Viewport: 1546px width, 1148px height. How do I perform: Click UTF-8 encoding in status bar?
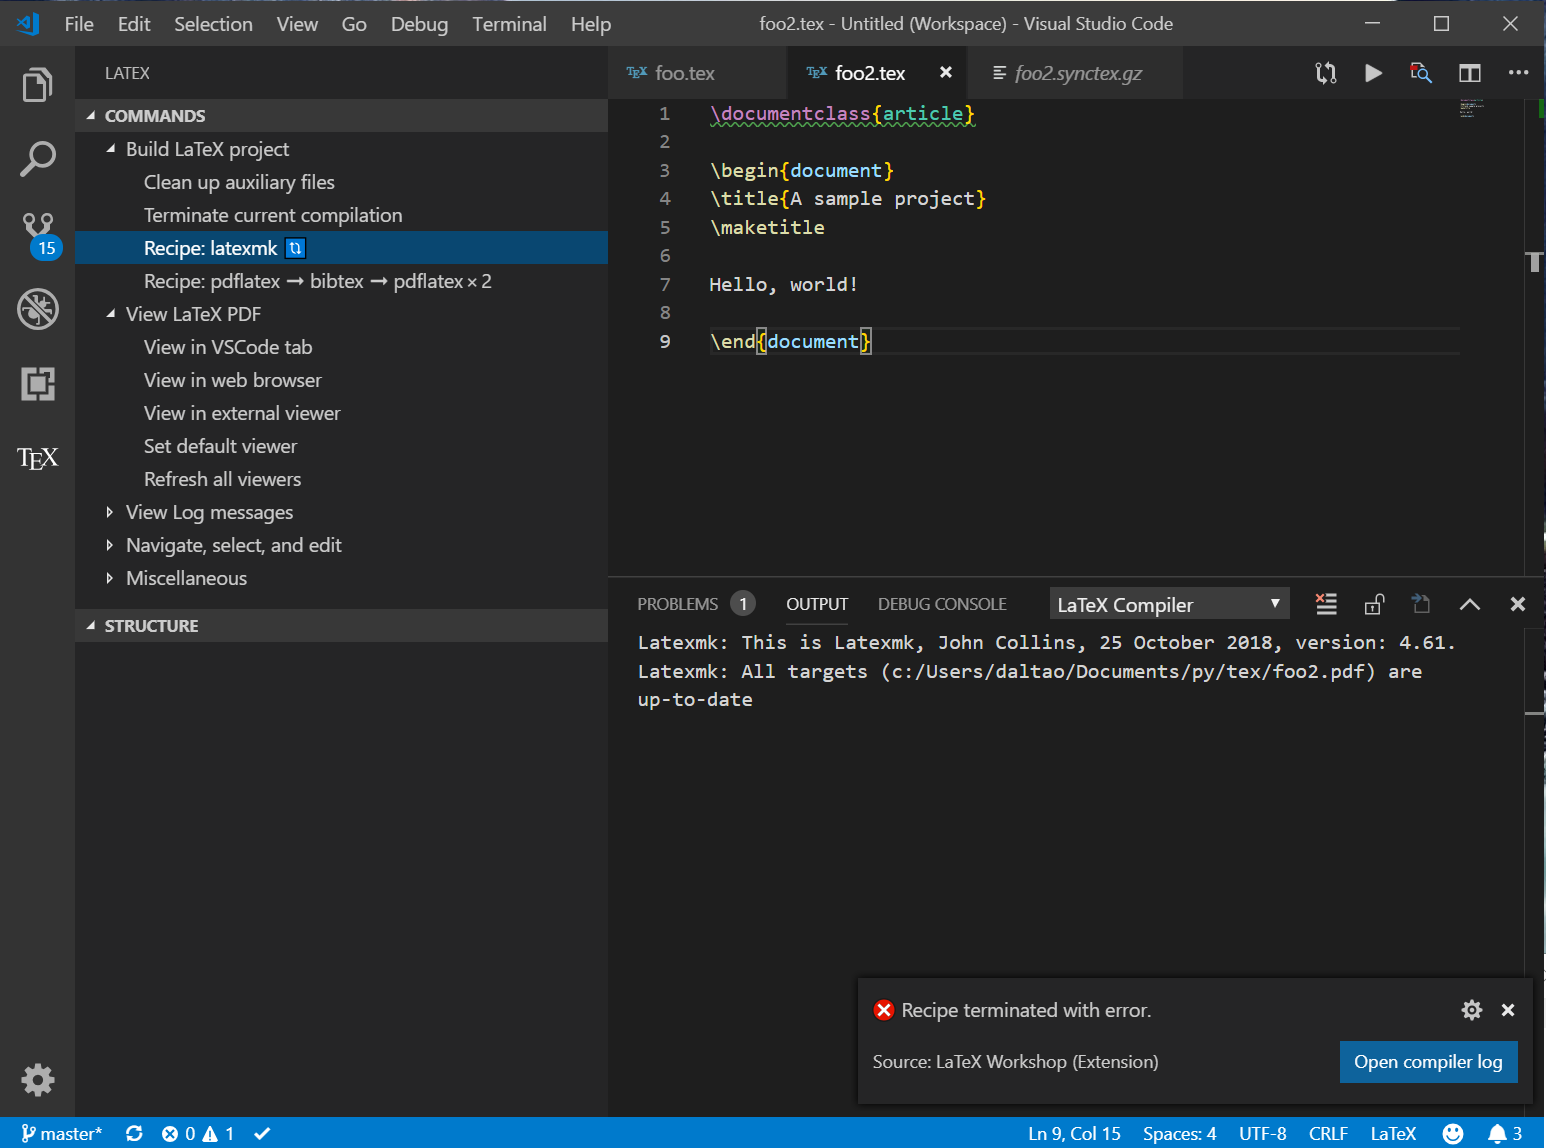coord(1262,1133)
